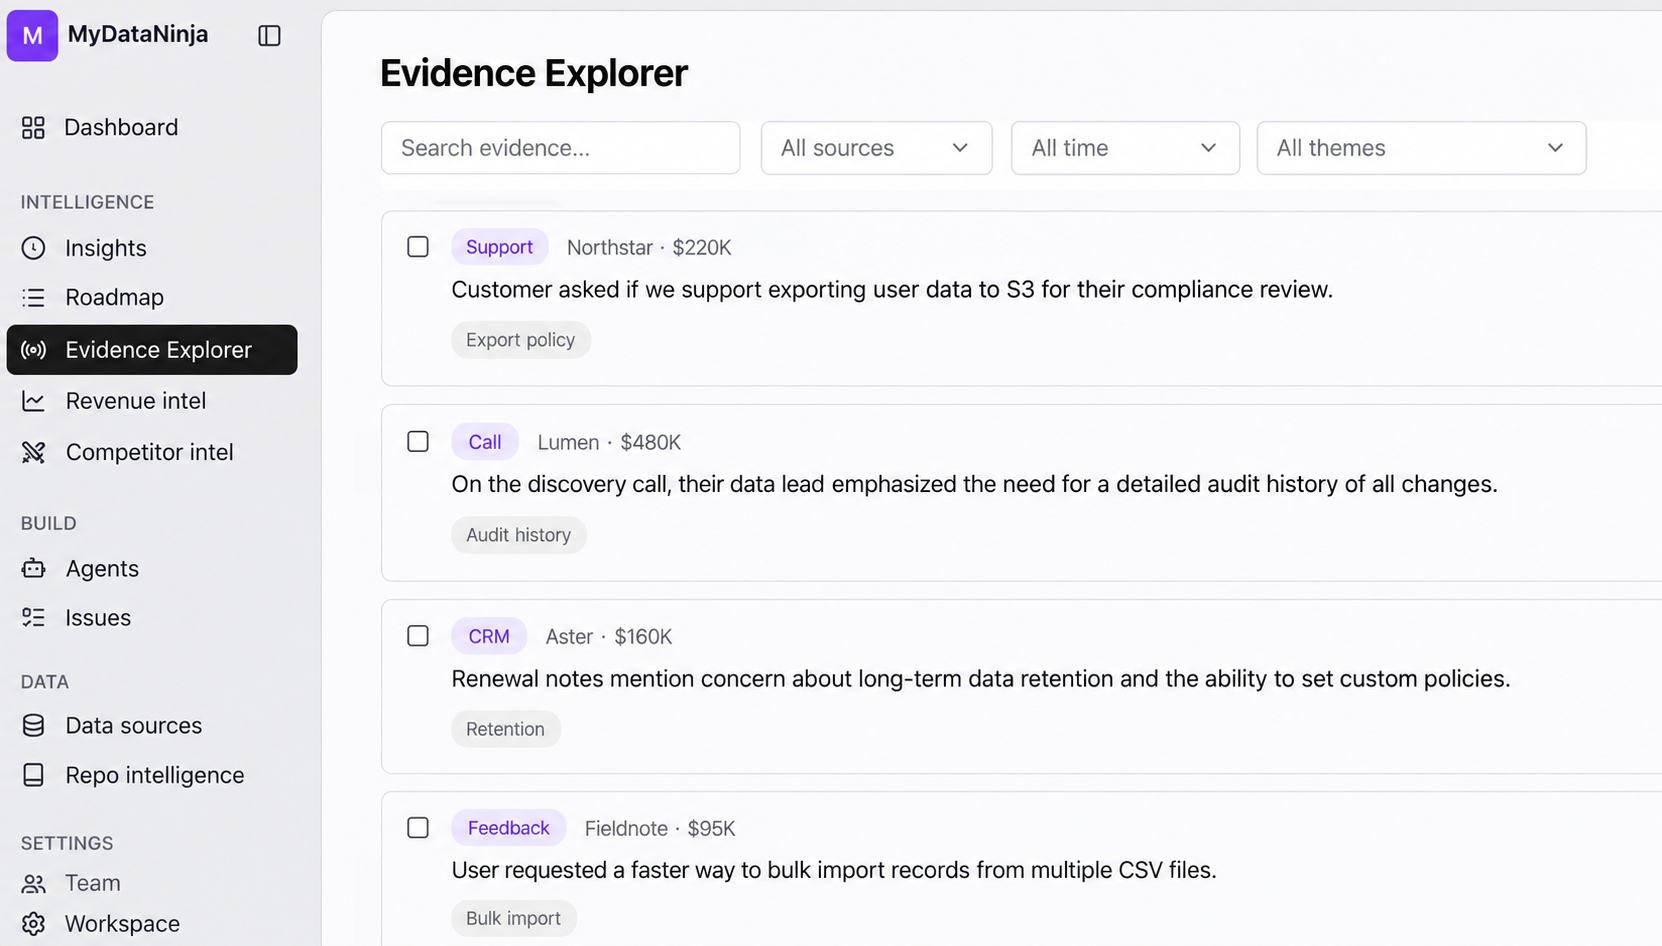The image size is (1662, 946).
Task: Click the INTELLIGENCE section label
Action: (87, 202)
